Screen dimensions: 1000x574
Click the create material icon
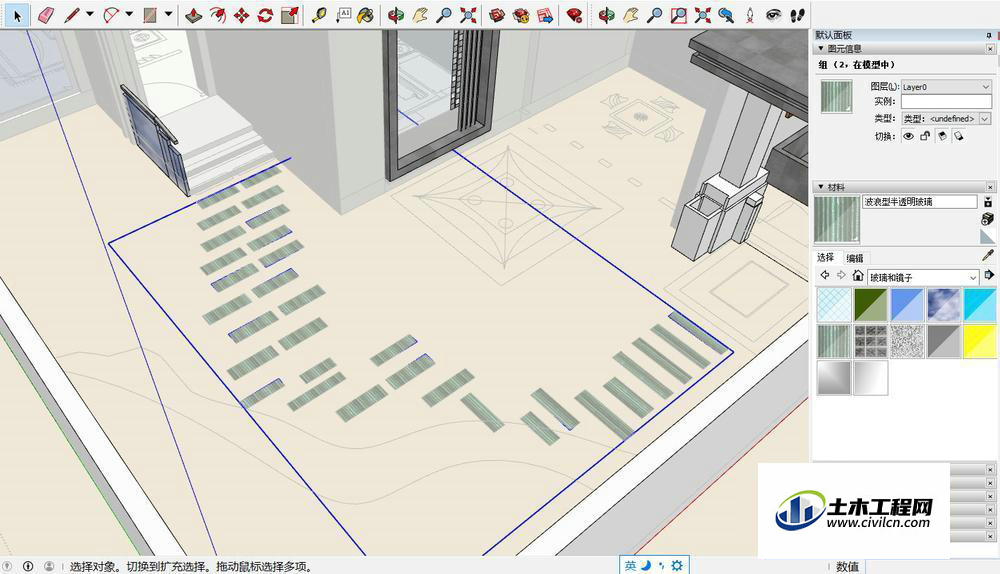987,219
